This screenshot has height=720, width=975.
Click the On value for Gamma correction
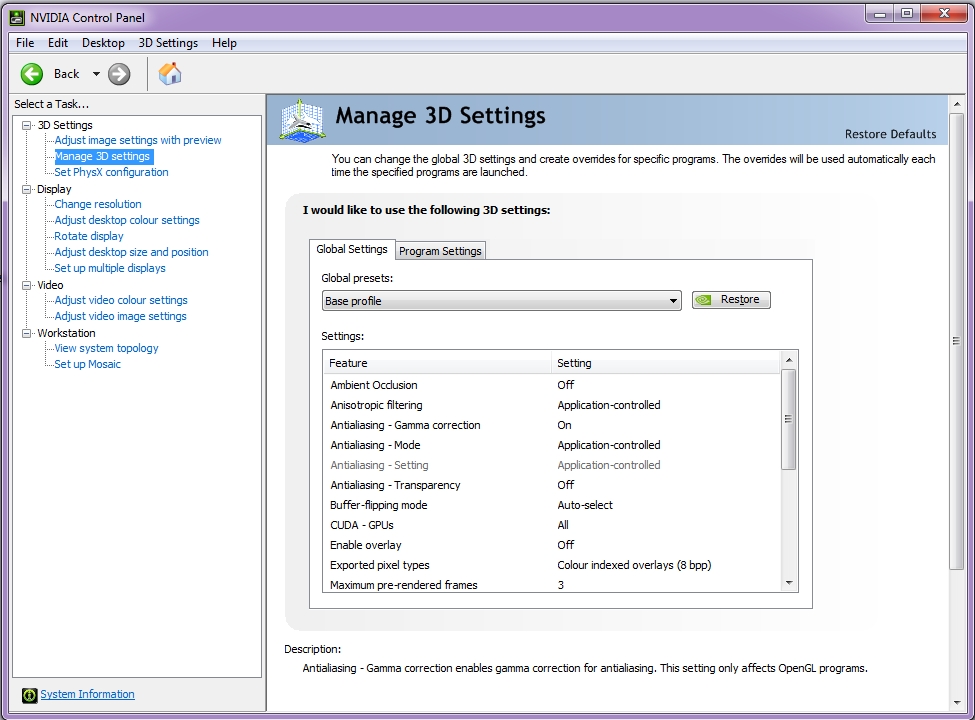click(565, 425)
